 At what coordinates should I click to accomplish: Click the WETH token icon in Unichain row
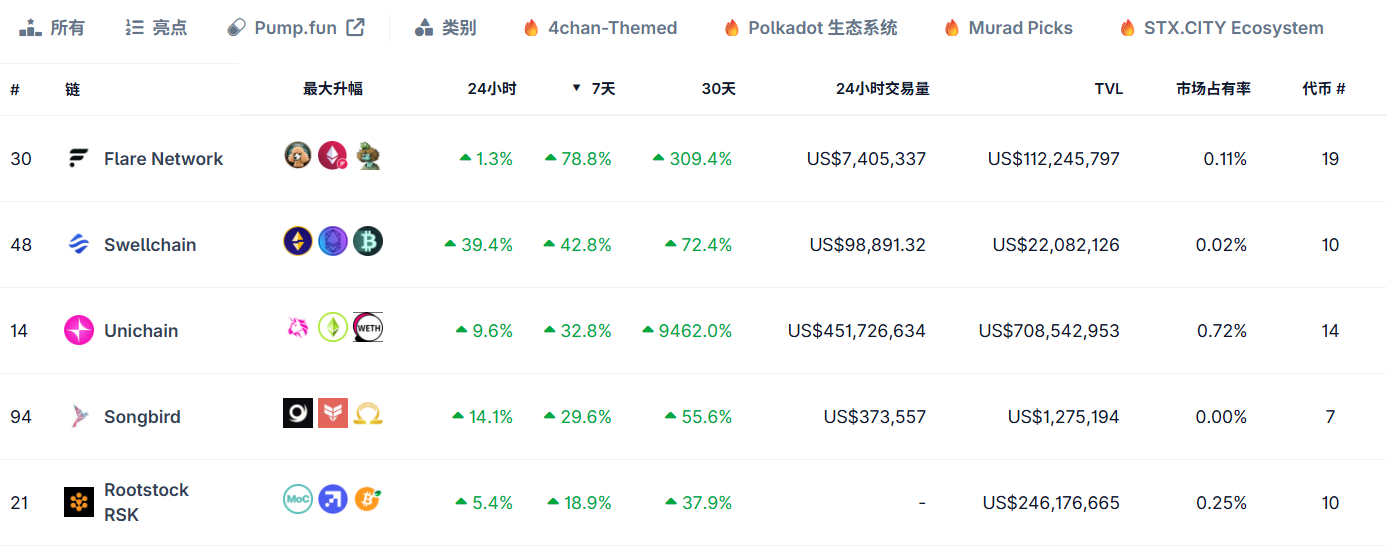click(x=368, y=327)
